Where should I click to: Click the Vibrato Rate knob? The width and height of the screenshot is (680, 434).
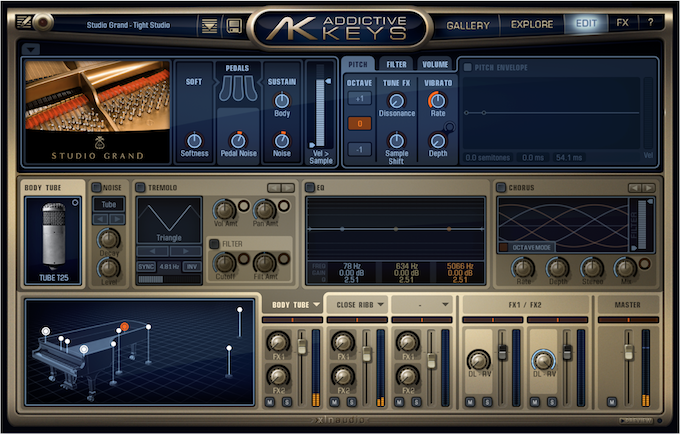coord(438,101)
